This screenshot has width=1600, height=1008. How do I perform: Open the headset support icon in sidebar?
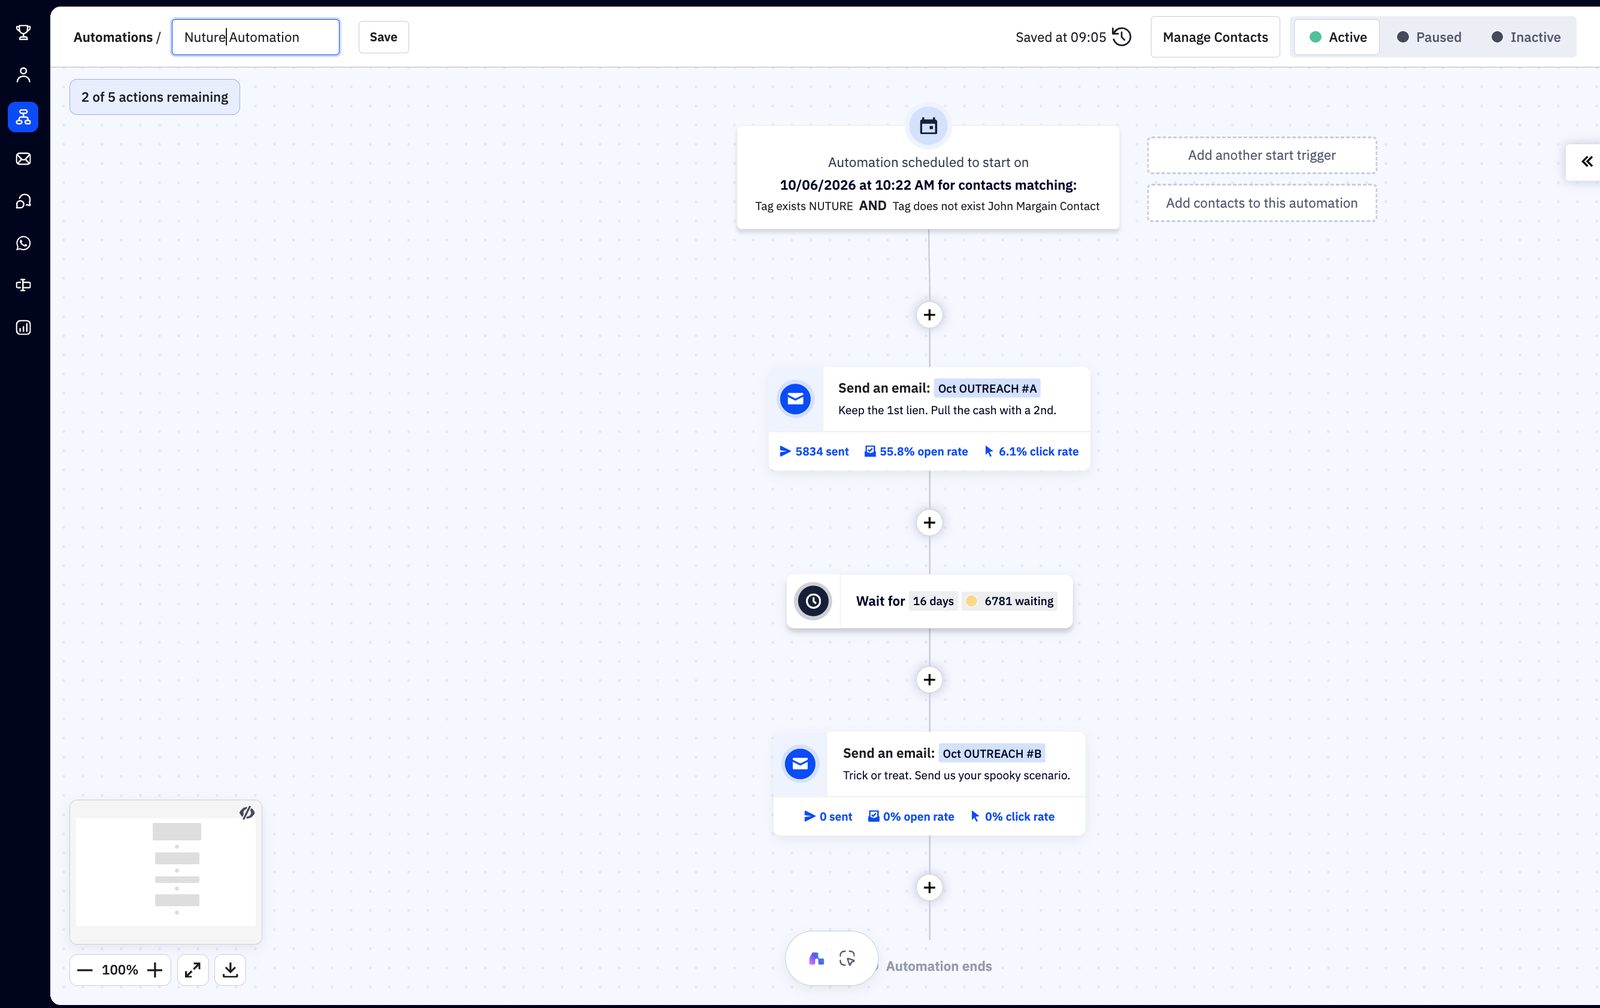point(23,201)
